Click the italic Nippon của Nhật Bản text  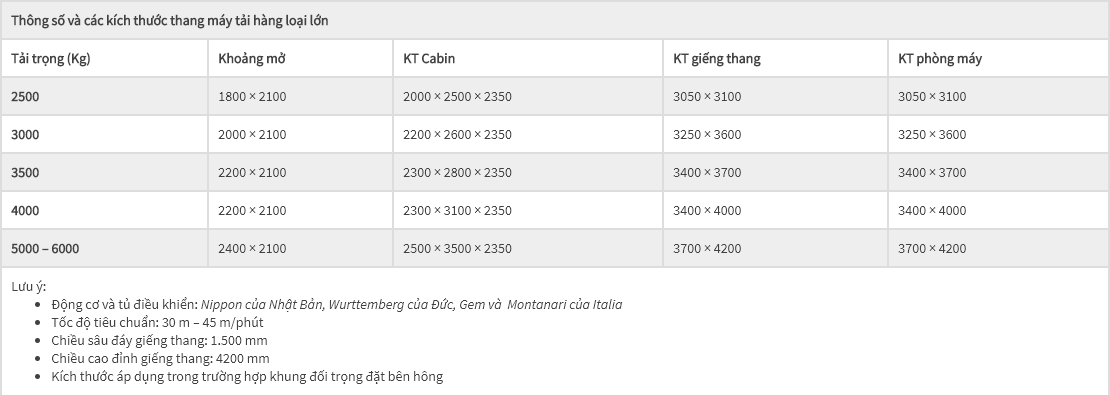[x=261, y=304]
